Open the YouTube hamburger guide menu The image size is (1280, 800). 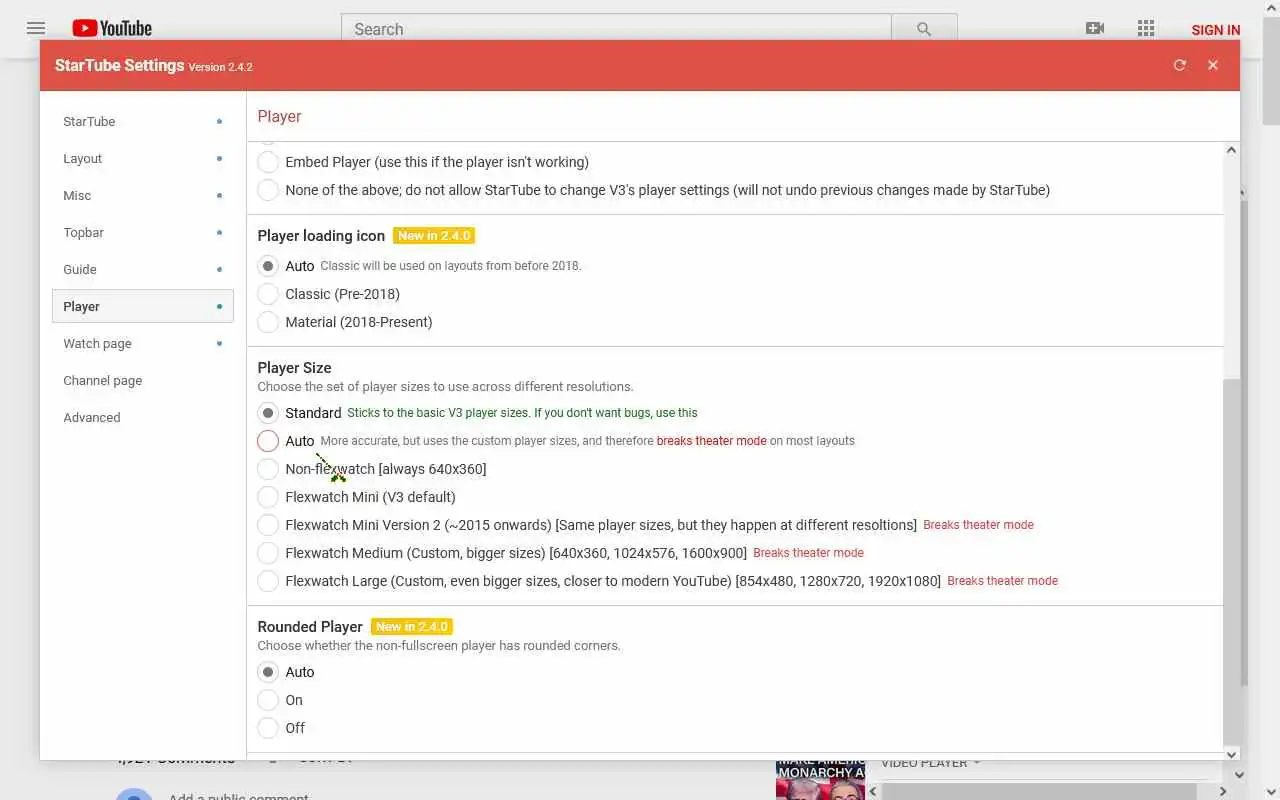coord(36,28)
